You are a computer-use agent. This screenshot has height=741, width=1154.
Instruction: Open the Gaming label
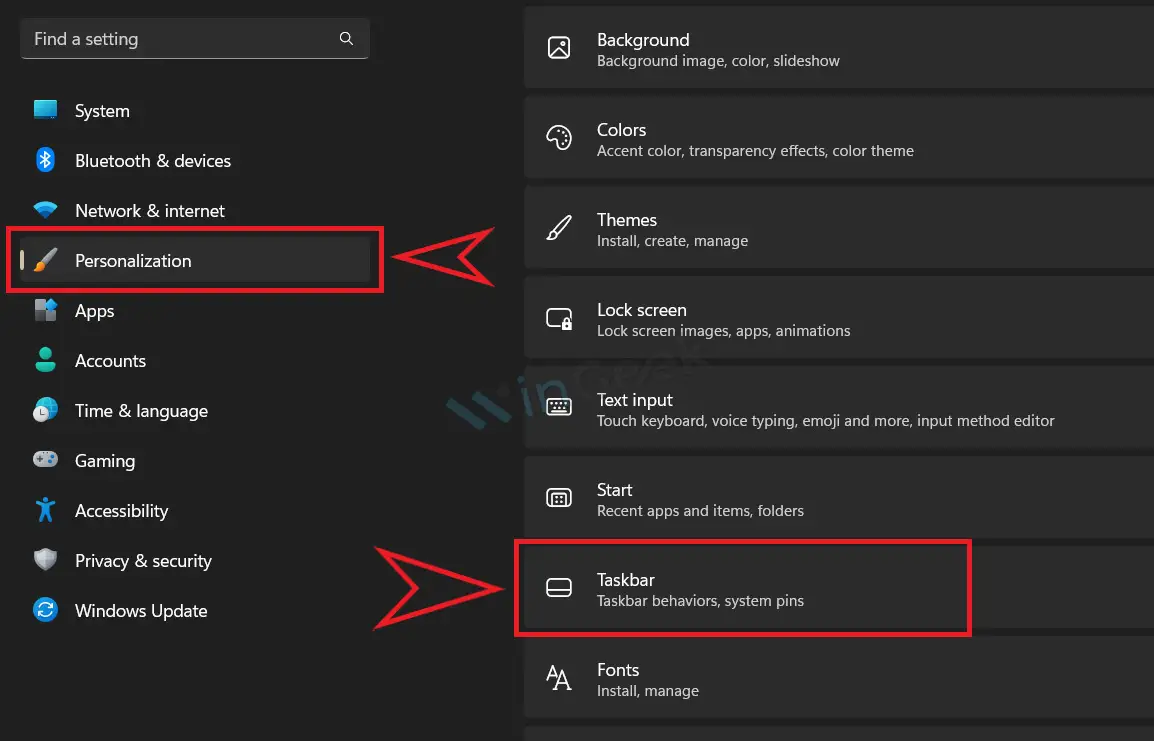105,461
